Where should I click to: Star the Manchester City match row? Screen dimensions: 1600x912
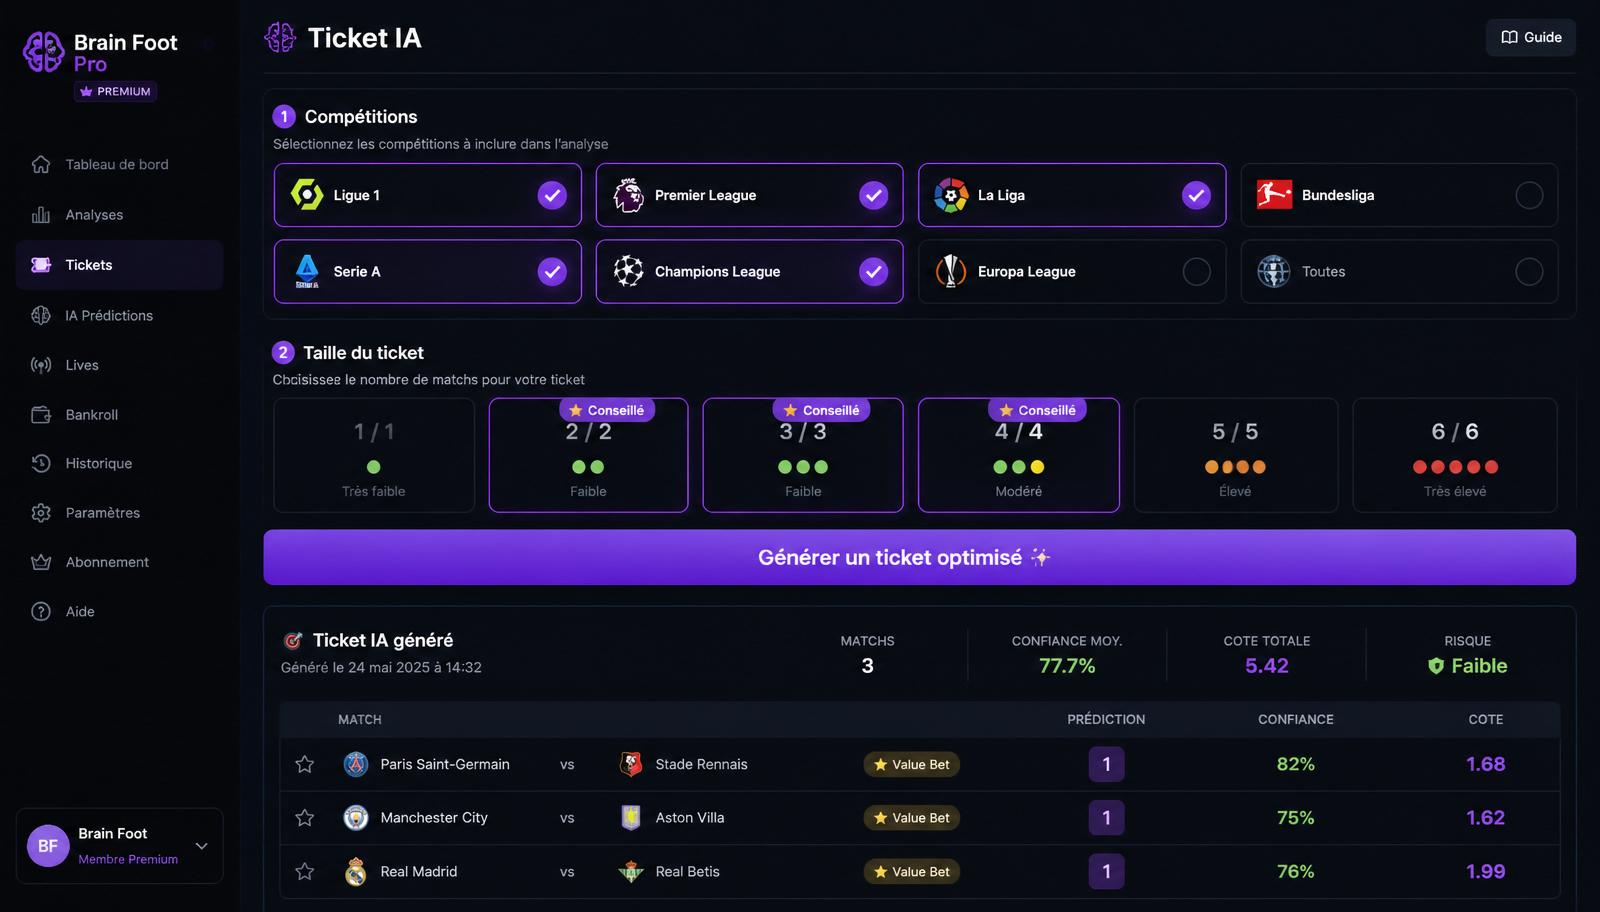305,818
